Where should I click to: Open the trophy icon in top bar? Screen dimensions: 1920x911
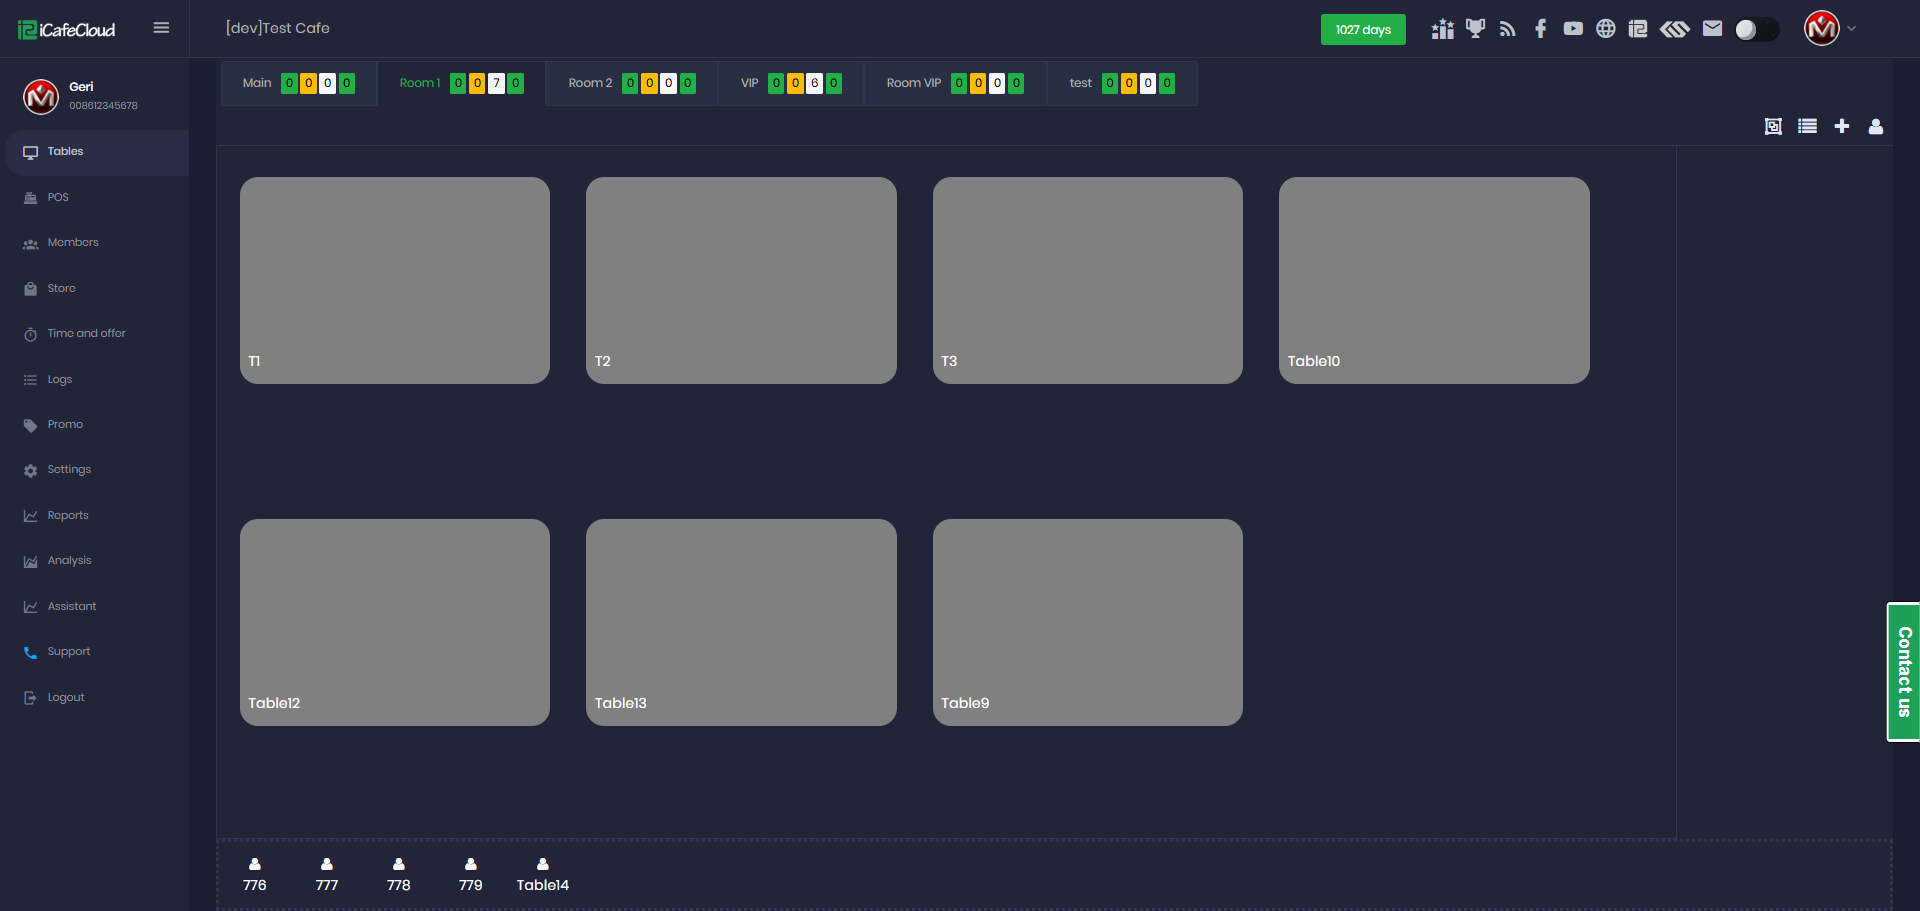(1475, 29)
